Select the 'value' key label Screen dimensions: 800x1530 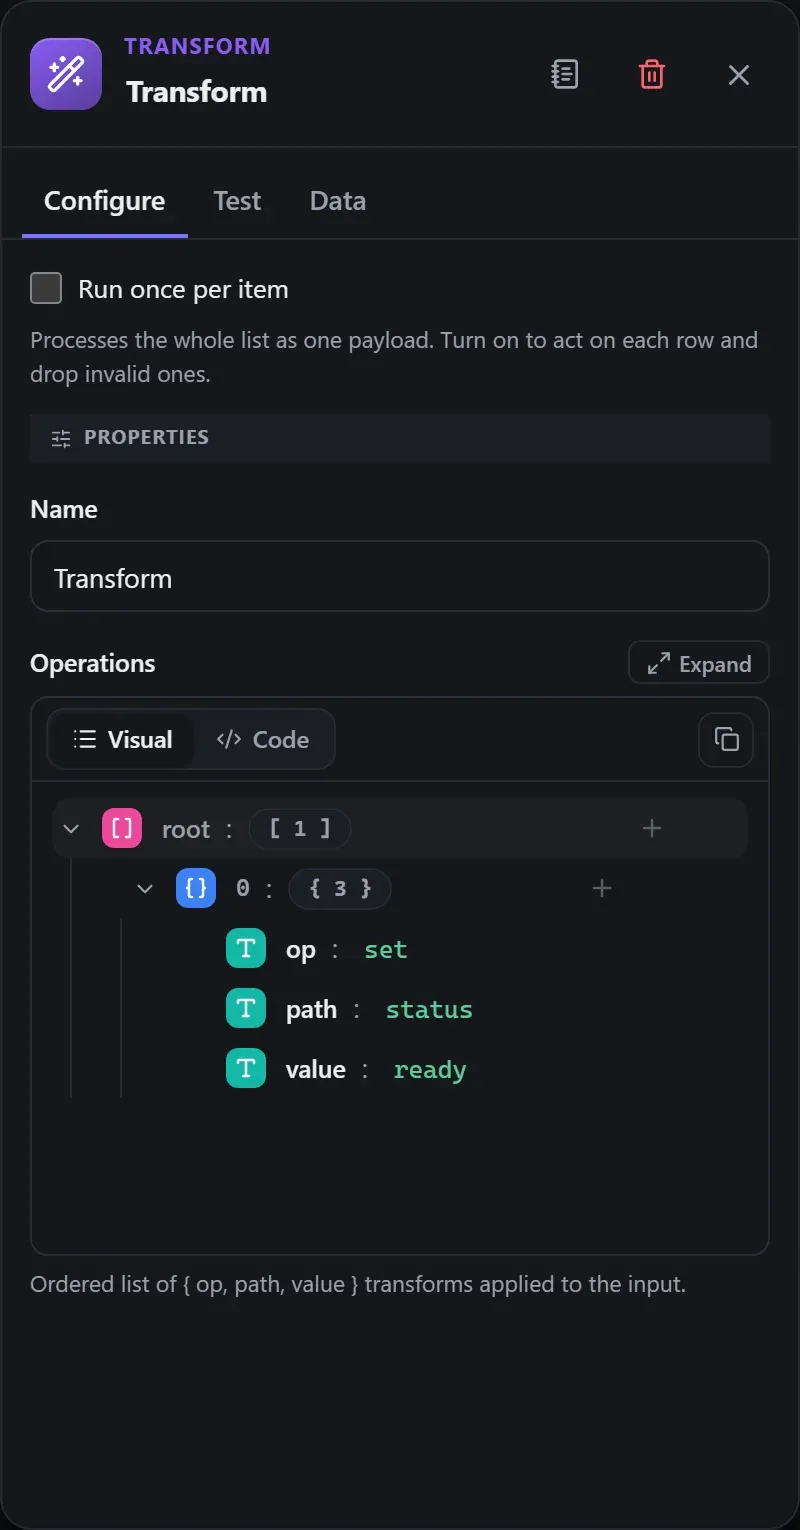(316, 1069)
